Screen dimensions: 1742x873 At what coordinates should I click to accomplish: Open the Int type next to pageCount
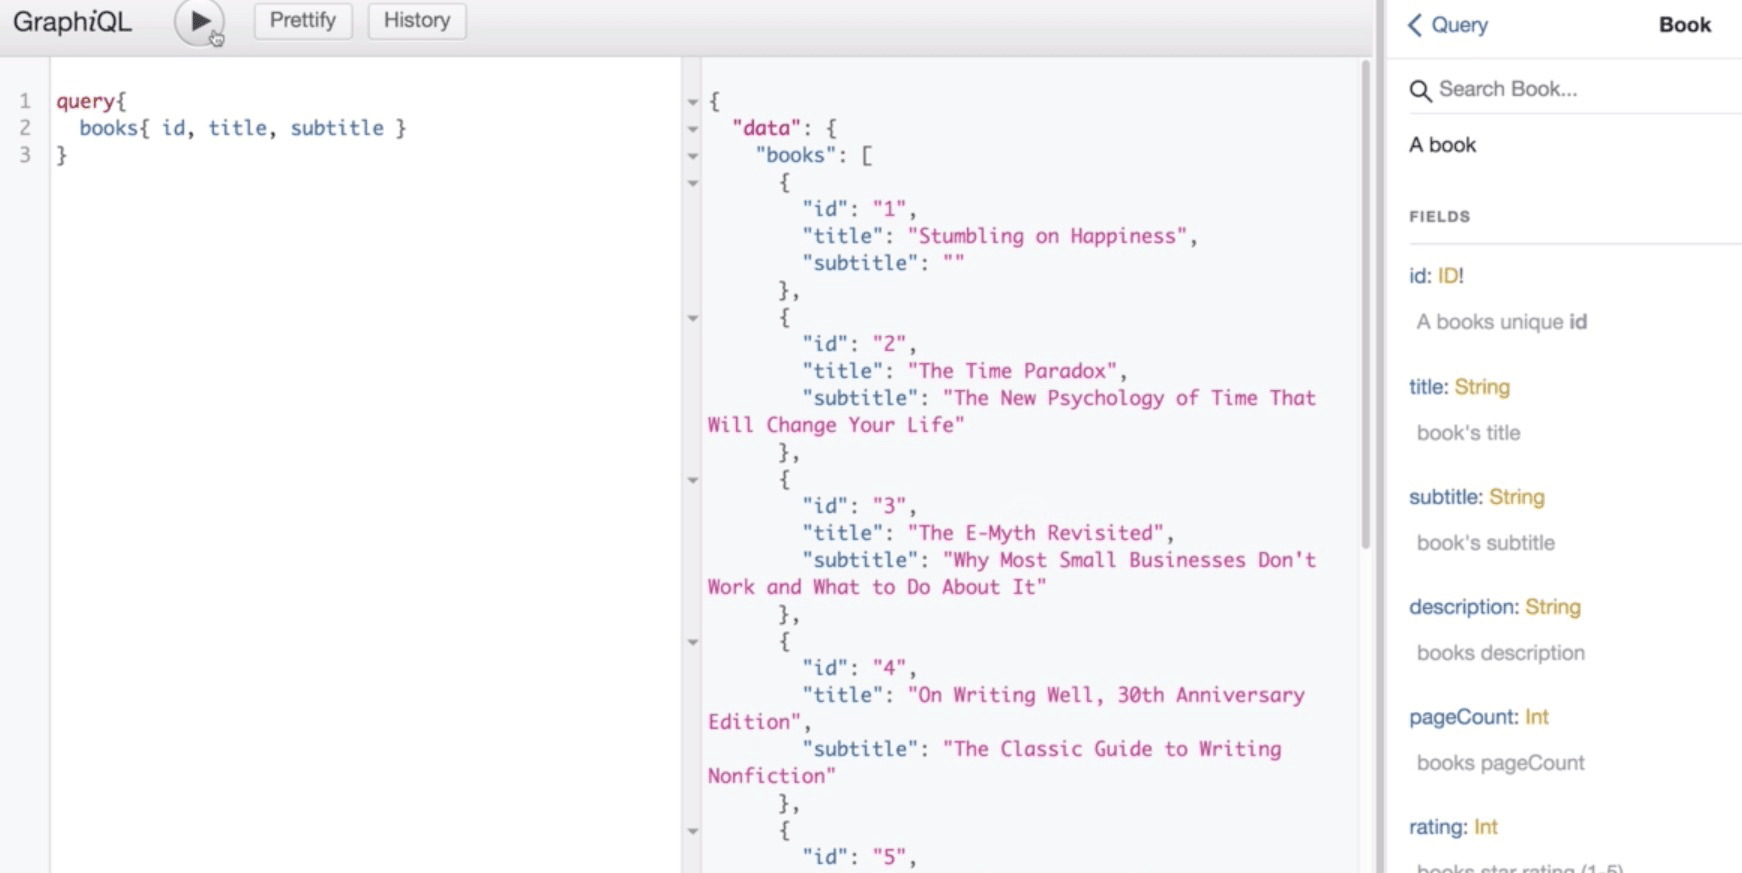pos(1536,717)
